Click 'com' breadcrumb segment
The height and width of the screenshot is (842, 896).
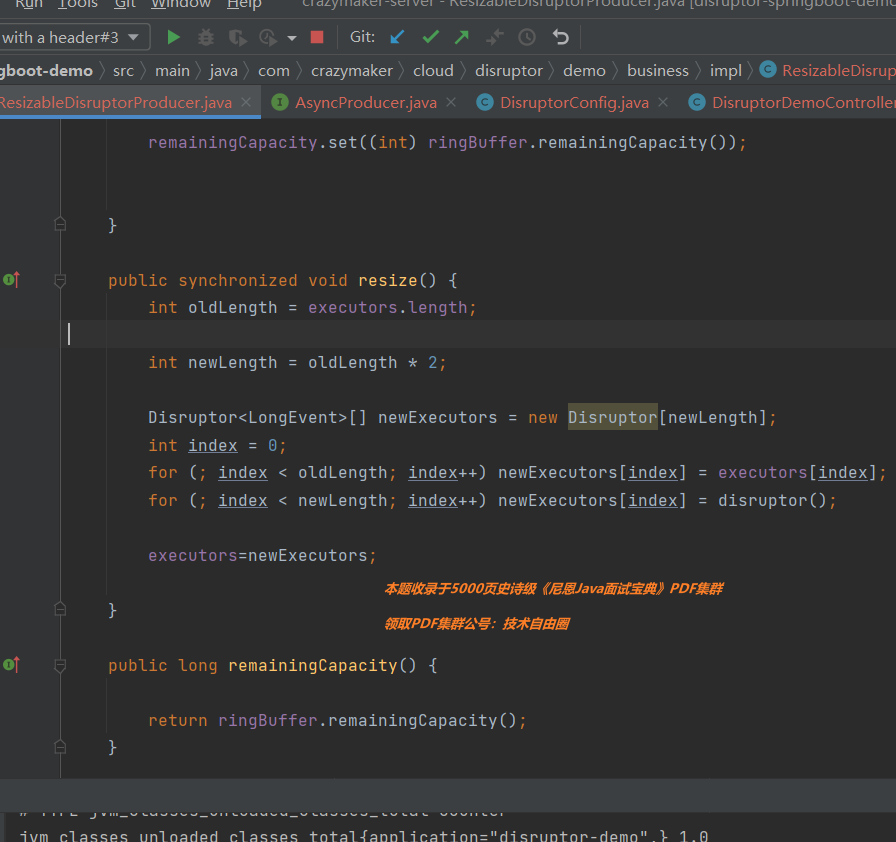coord(274,71)
